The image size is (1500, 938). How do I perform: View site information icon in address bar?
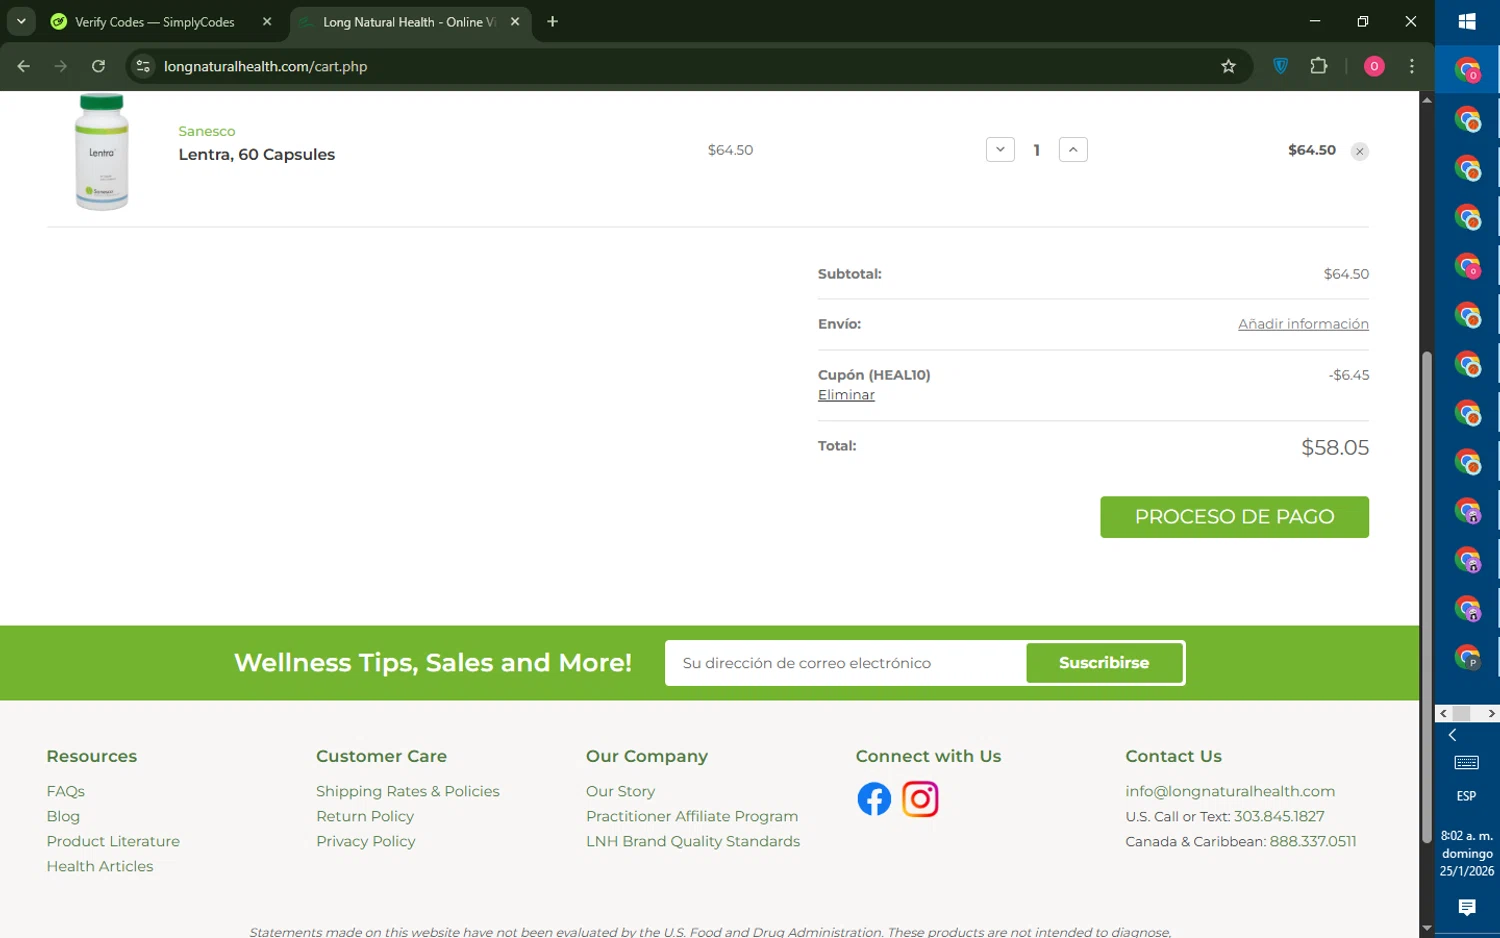pyautogui.click(x=143, y=66)
